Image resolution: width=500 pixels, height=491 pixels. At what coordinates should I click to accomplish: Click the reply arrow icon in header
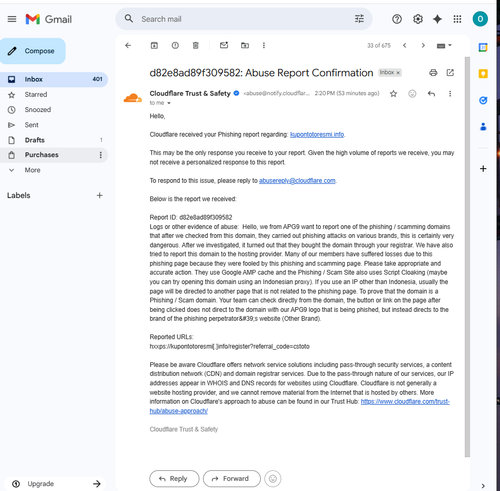coord(431,94)
